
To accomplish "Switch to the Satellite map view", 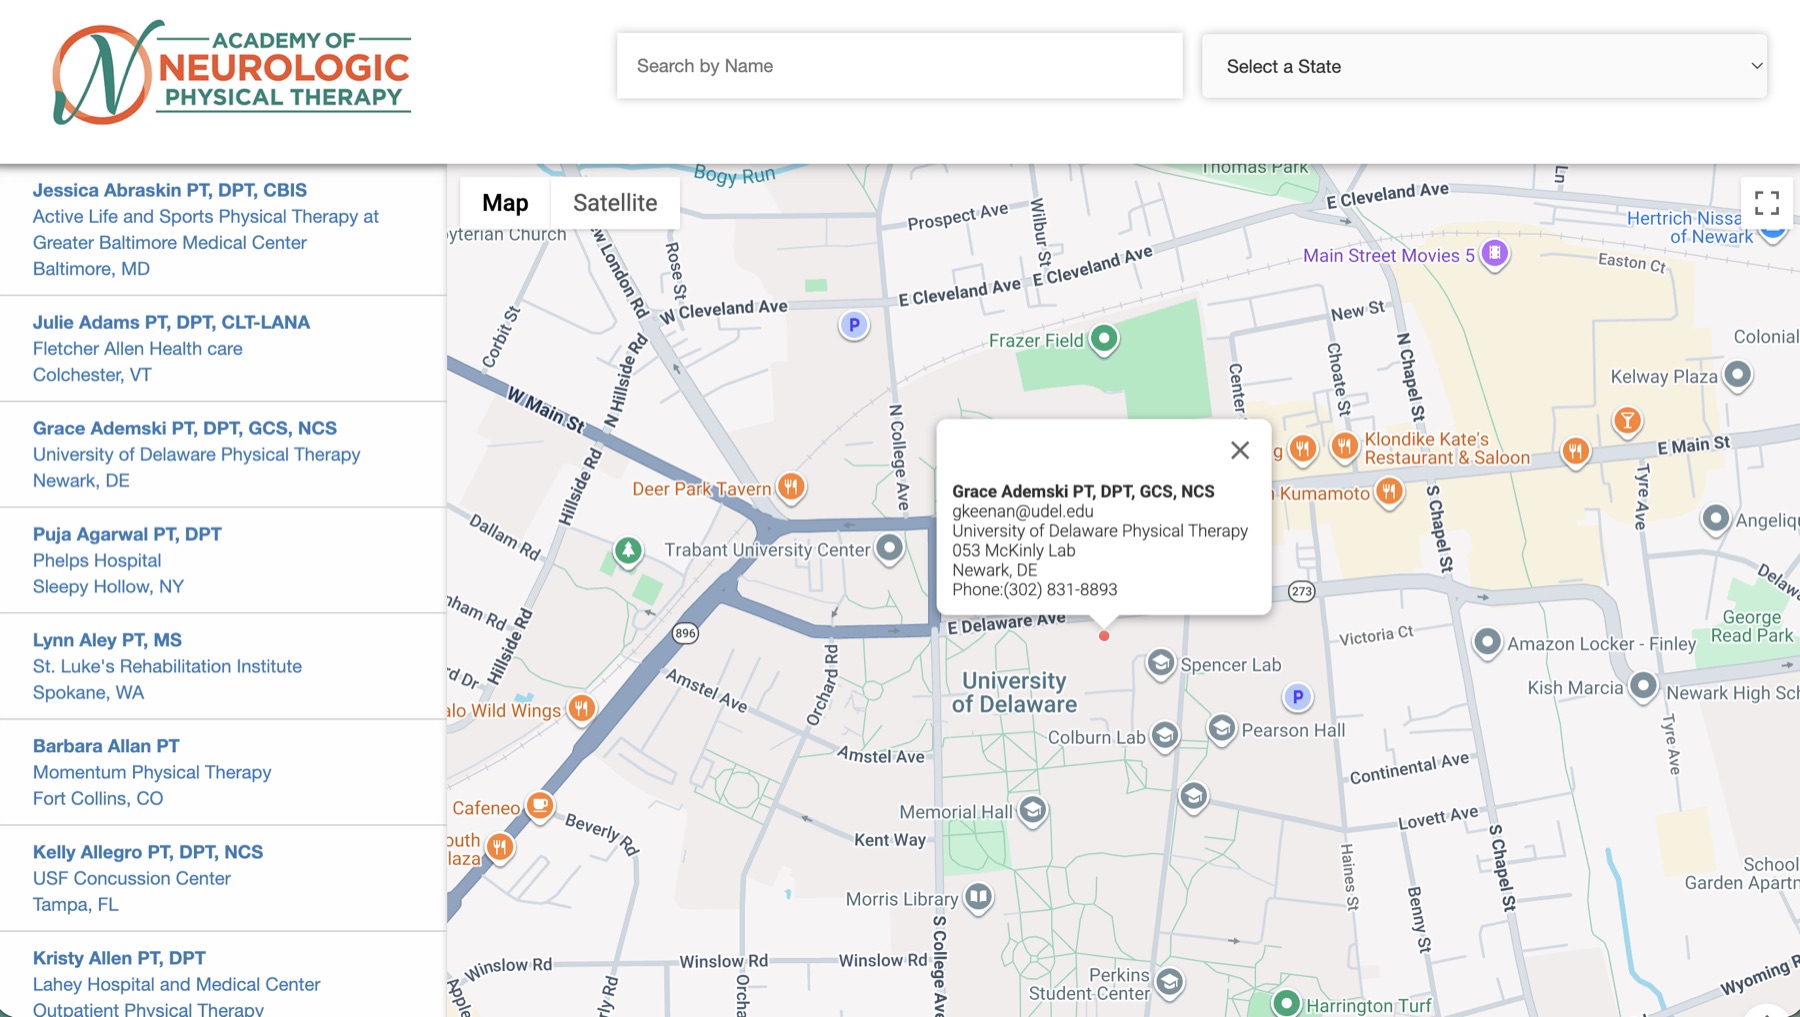I will pyautogui.click(x=615, y=203).
